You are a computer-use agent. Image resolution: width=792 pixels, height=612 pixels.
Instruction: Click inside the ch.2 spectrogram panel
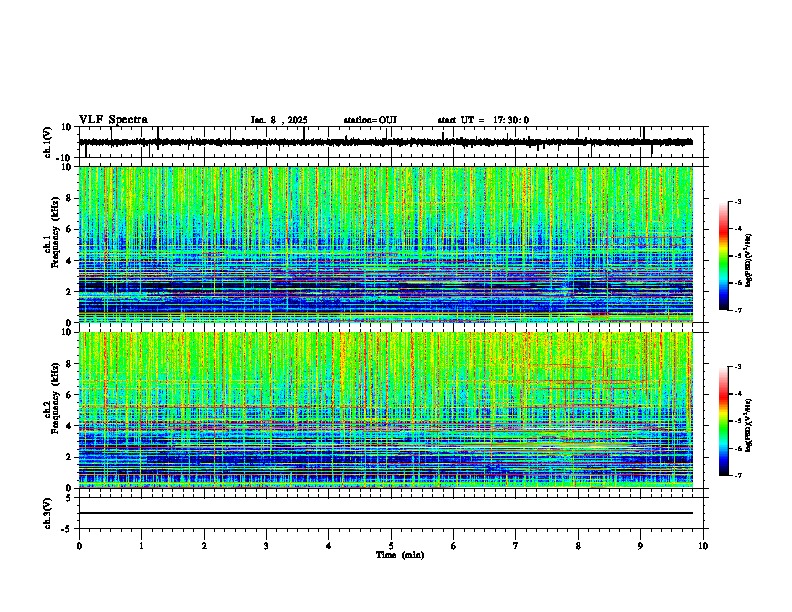(x=386, y=410)
